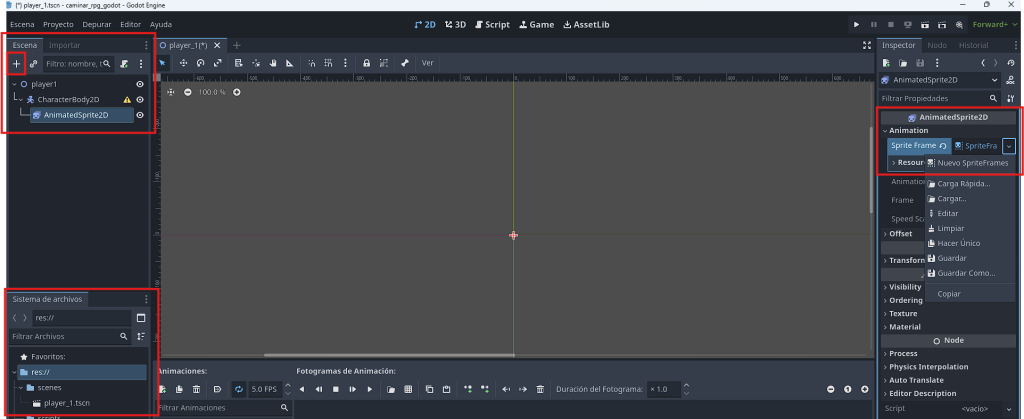Select the Move tool in the 2D toolbar

[x=183, y=63]
